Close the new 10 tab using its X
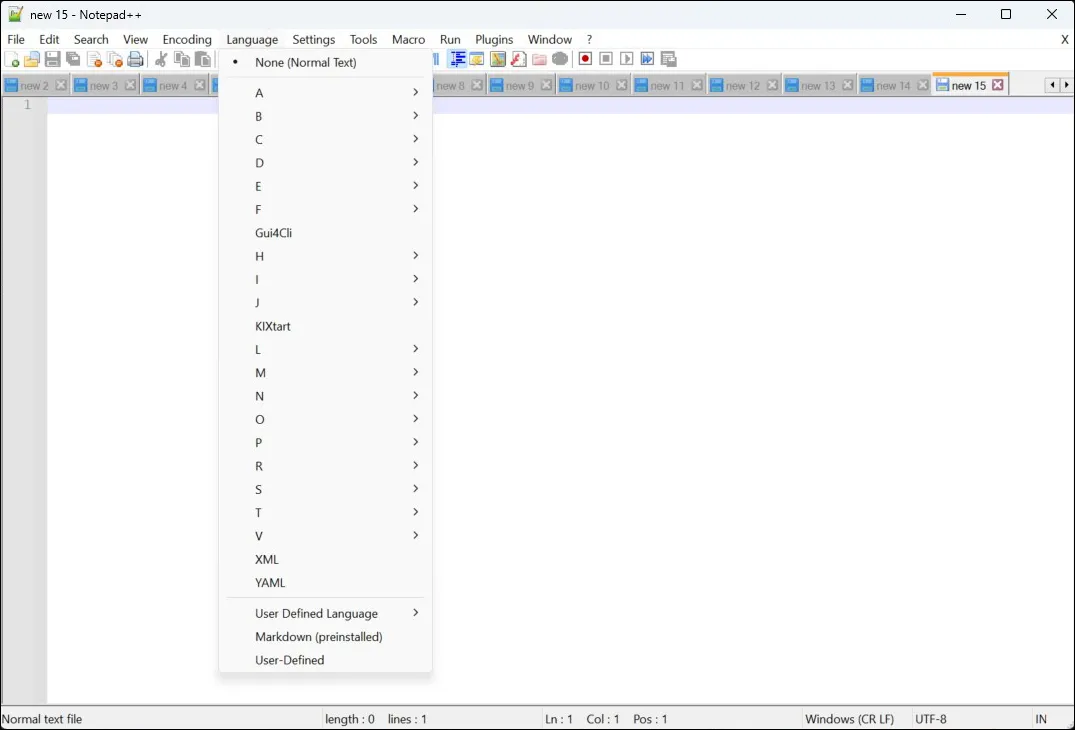1075x730 pixels. point(622,85)
